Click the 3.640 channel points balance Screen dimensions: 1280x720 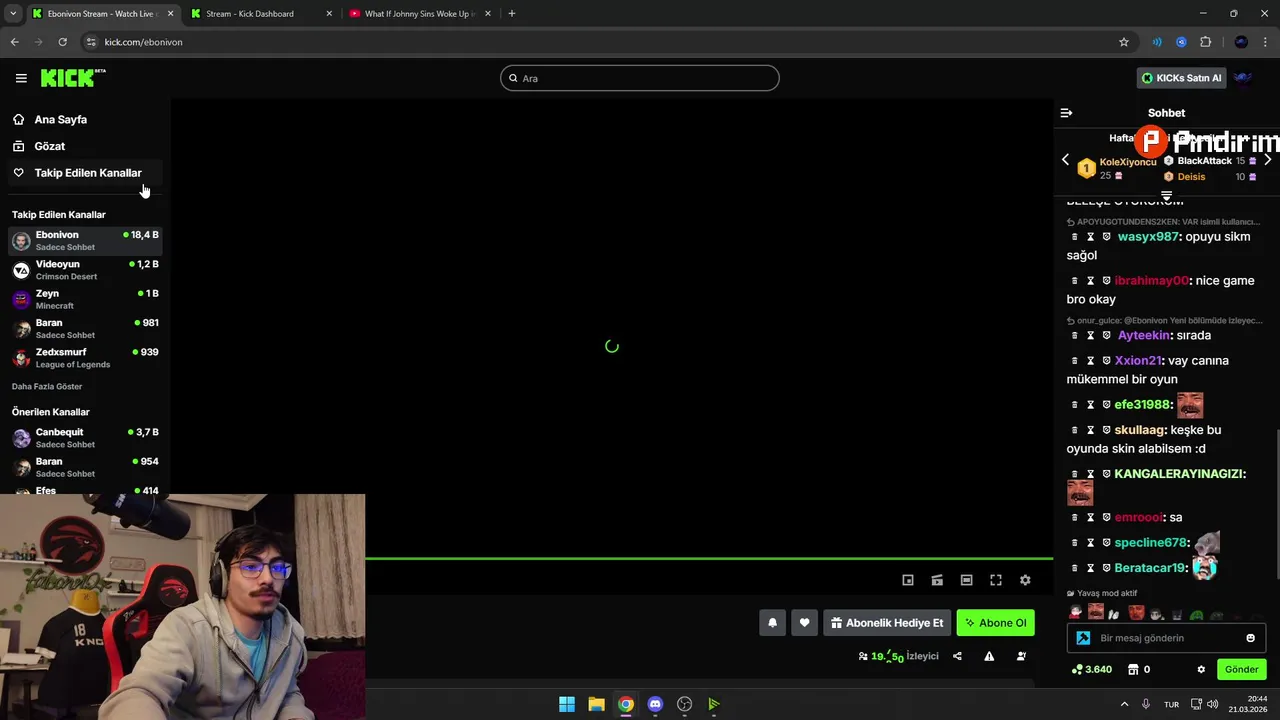click(x=1092, y=669)
